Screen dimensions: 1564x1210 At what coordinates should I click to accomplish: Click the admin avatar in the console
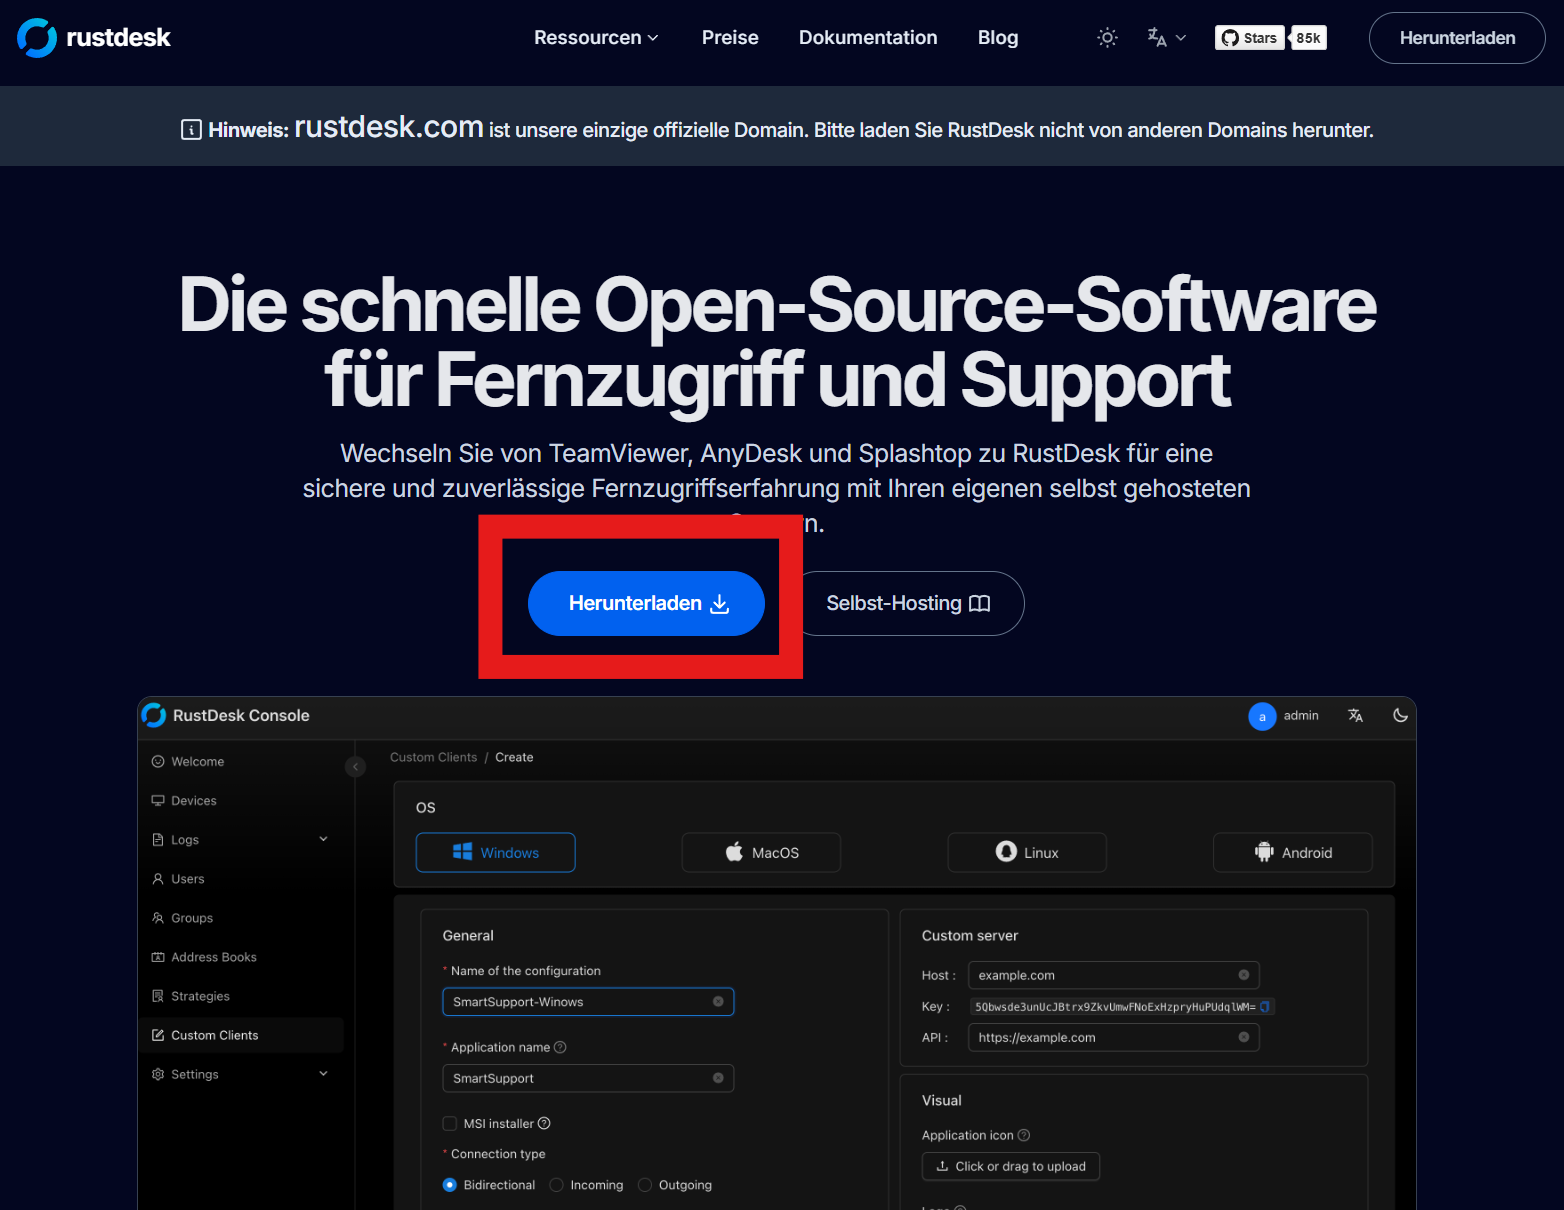(x=1262, y=716)
